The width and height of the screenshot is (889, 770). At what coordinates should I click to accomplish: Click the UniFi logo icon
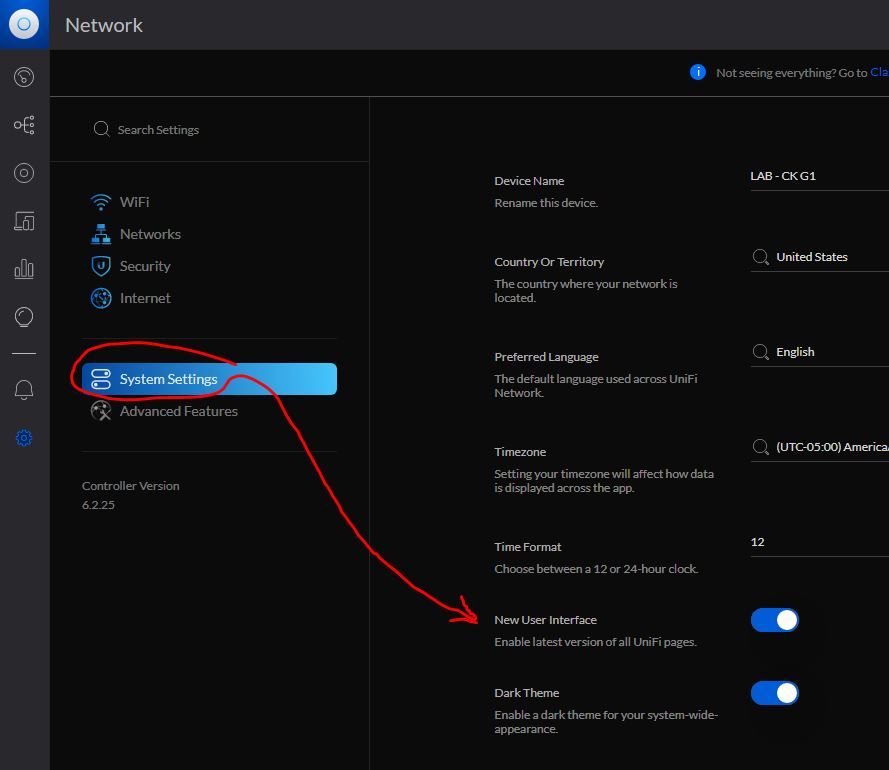(x=24, y=24)
